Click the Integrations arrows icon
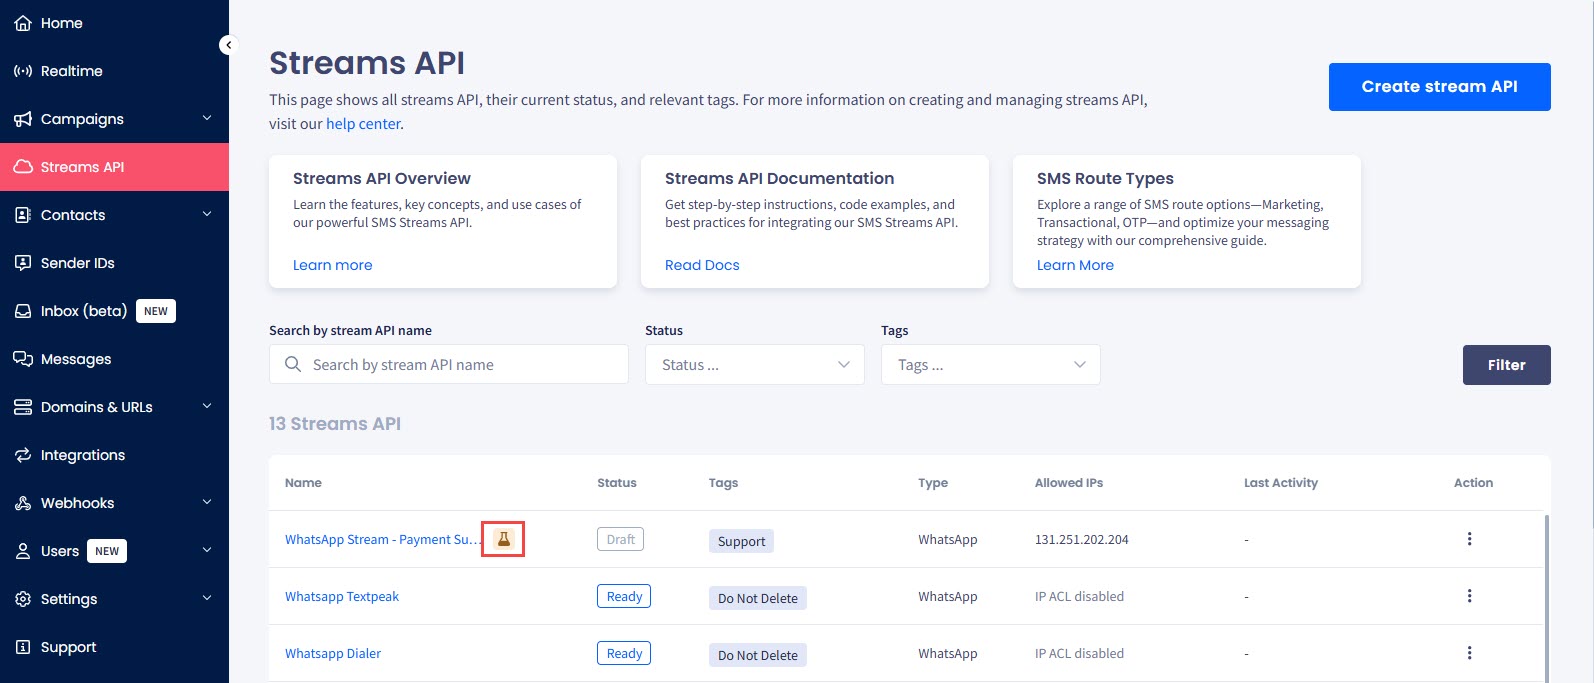The image size is (1594, 683). coord(23,455)
